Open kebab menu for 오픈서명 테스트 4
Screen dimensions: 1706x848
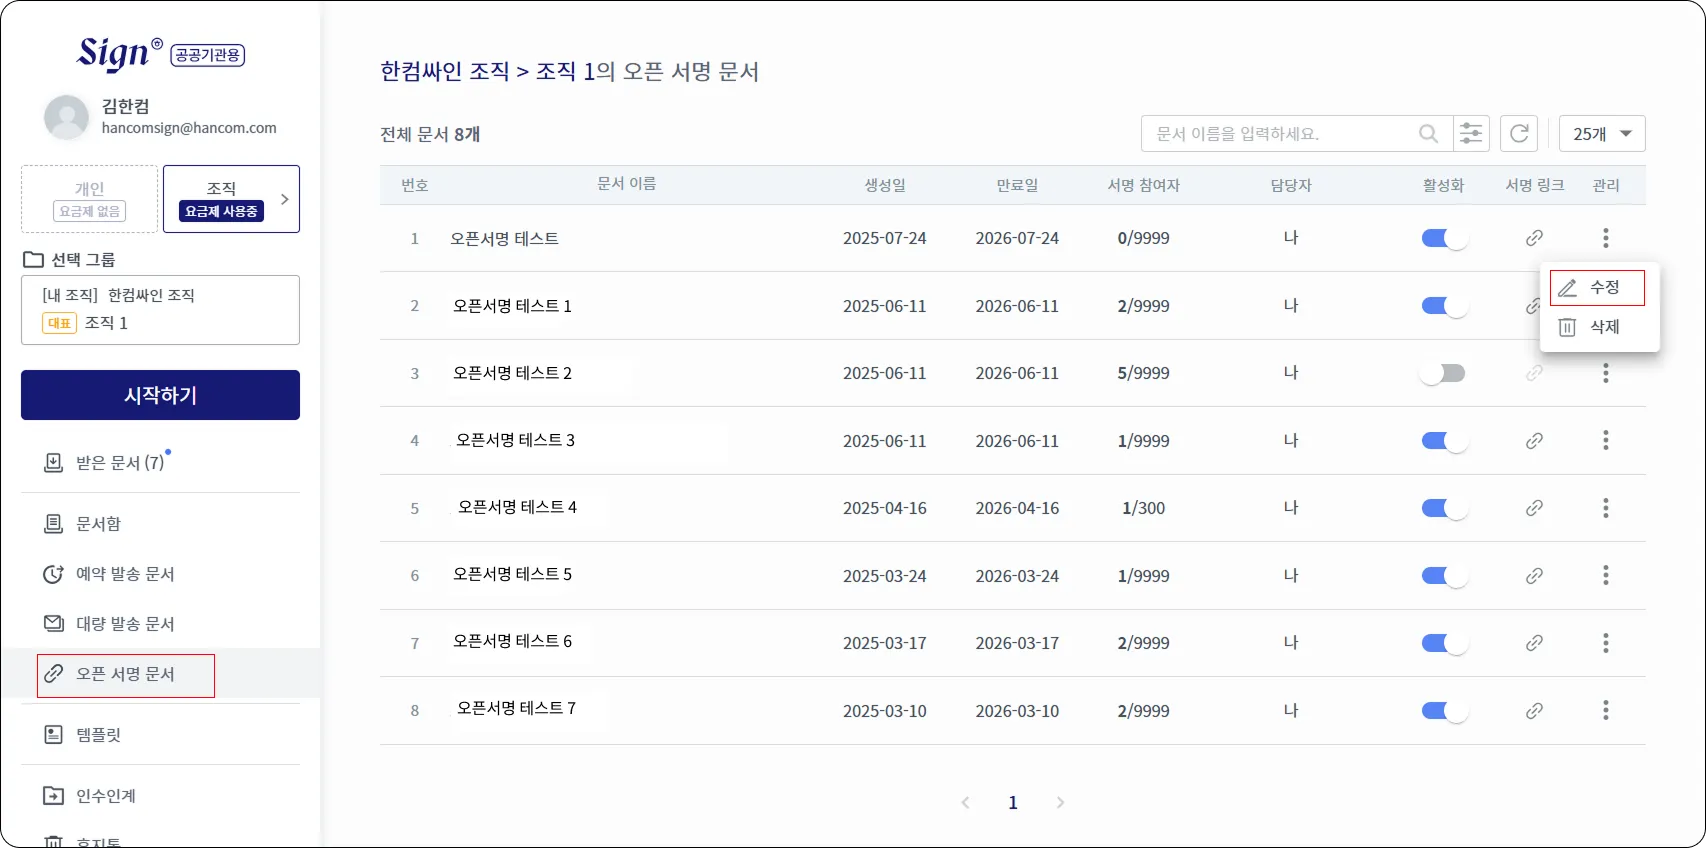point(1605,508)
